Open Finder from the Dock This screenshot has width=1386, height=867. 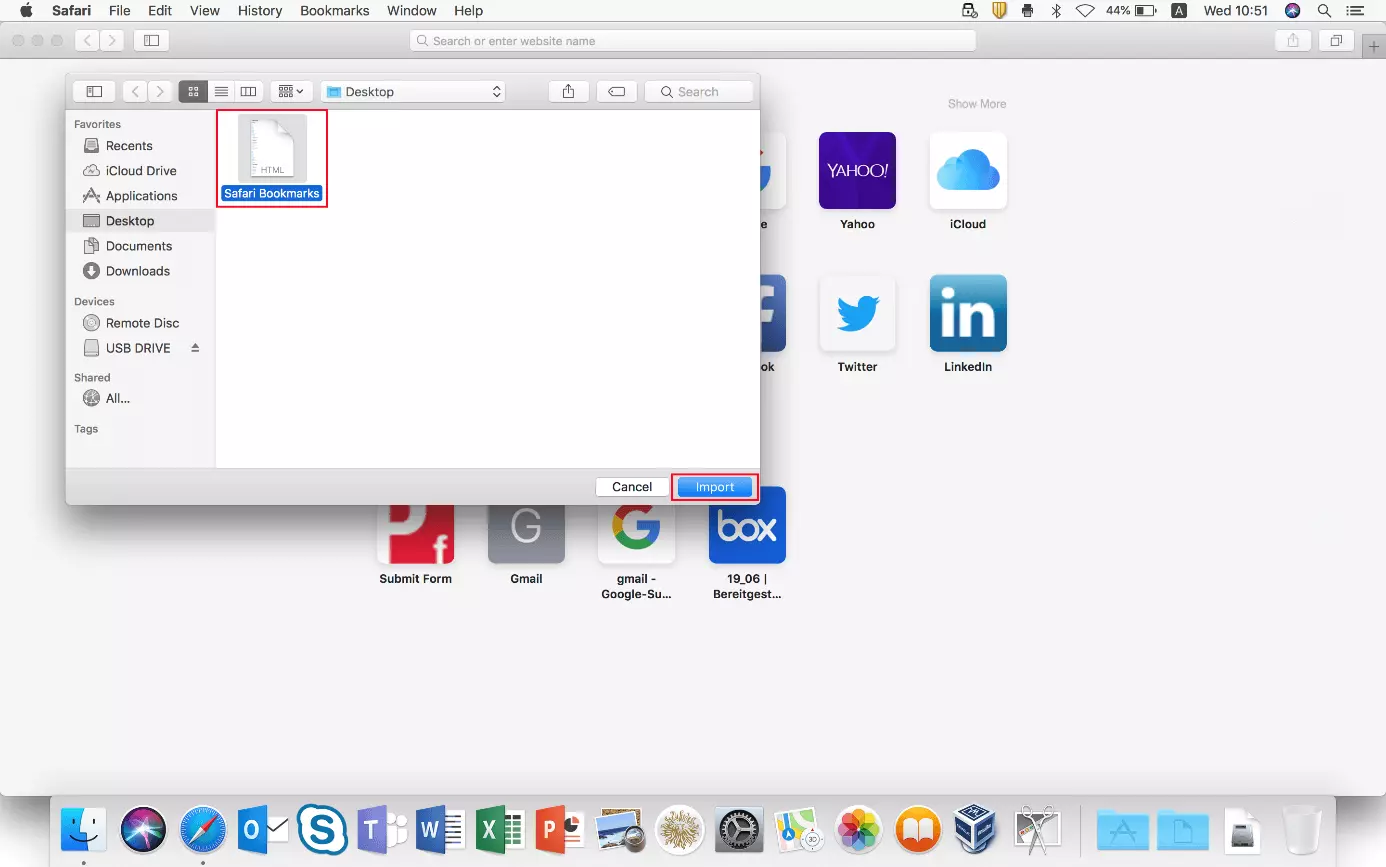coord(84,829)
